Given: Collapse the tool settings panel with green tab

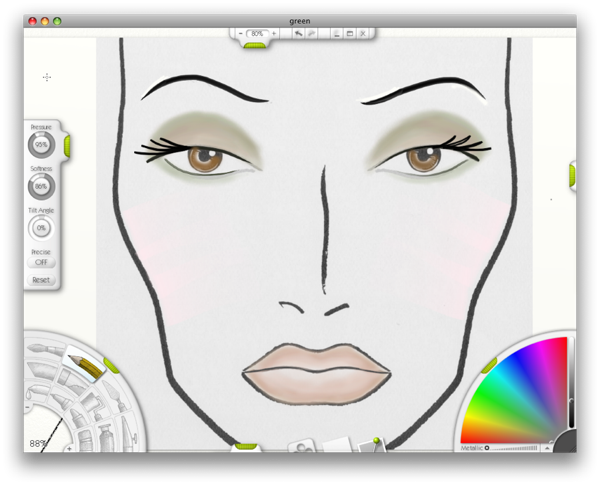Looking at the screenshot, I should pos(67,146).
